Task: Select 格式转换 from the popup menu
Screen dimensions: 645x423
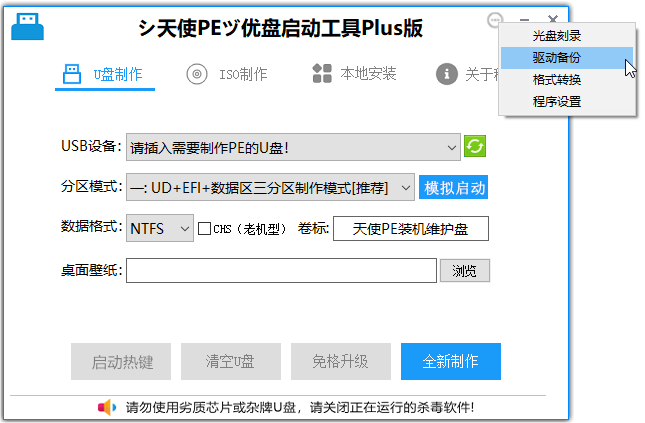Action: coord(567,79)
